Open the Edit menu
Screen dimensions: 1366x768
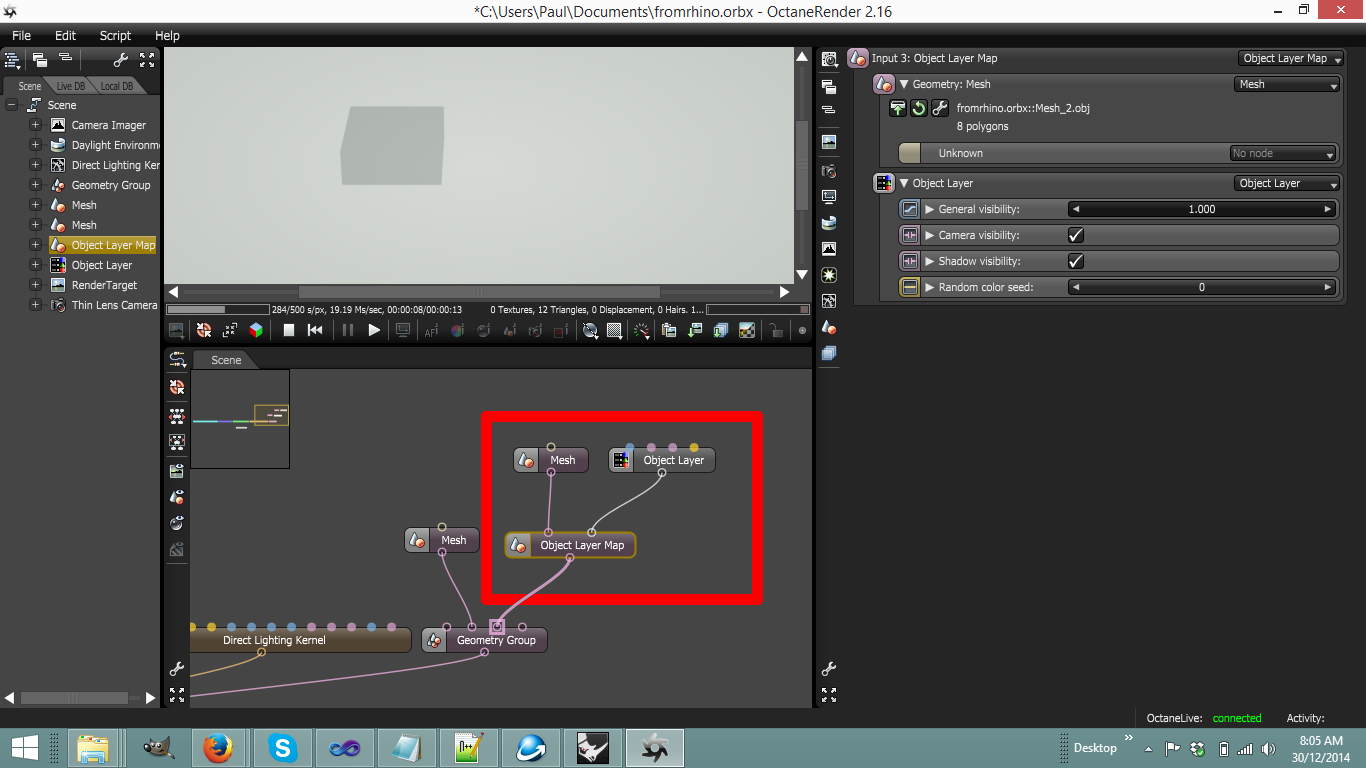65,35
